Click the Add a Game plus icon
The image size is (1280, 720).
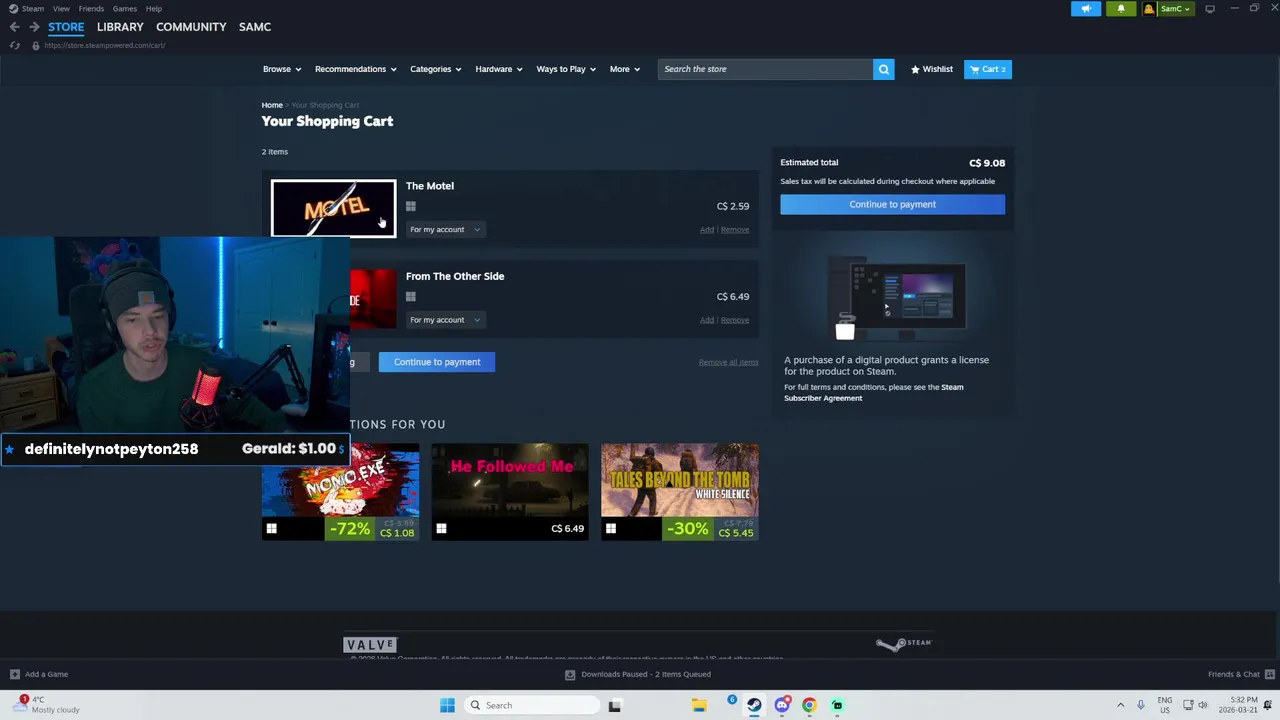click(x=14, y=674)
